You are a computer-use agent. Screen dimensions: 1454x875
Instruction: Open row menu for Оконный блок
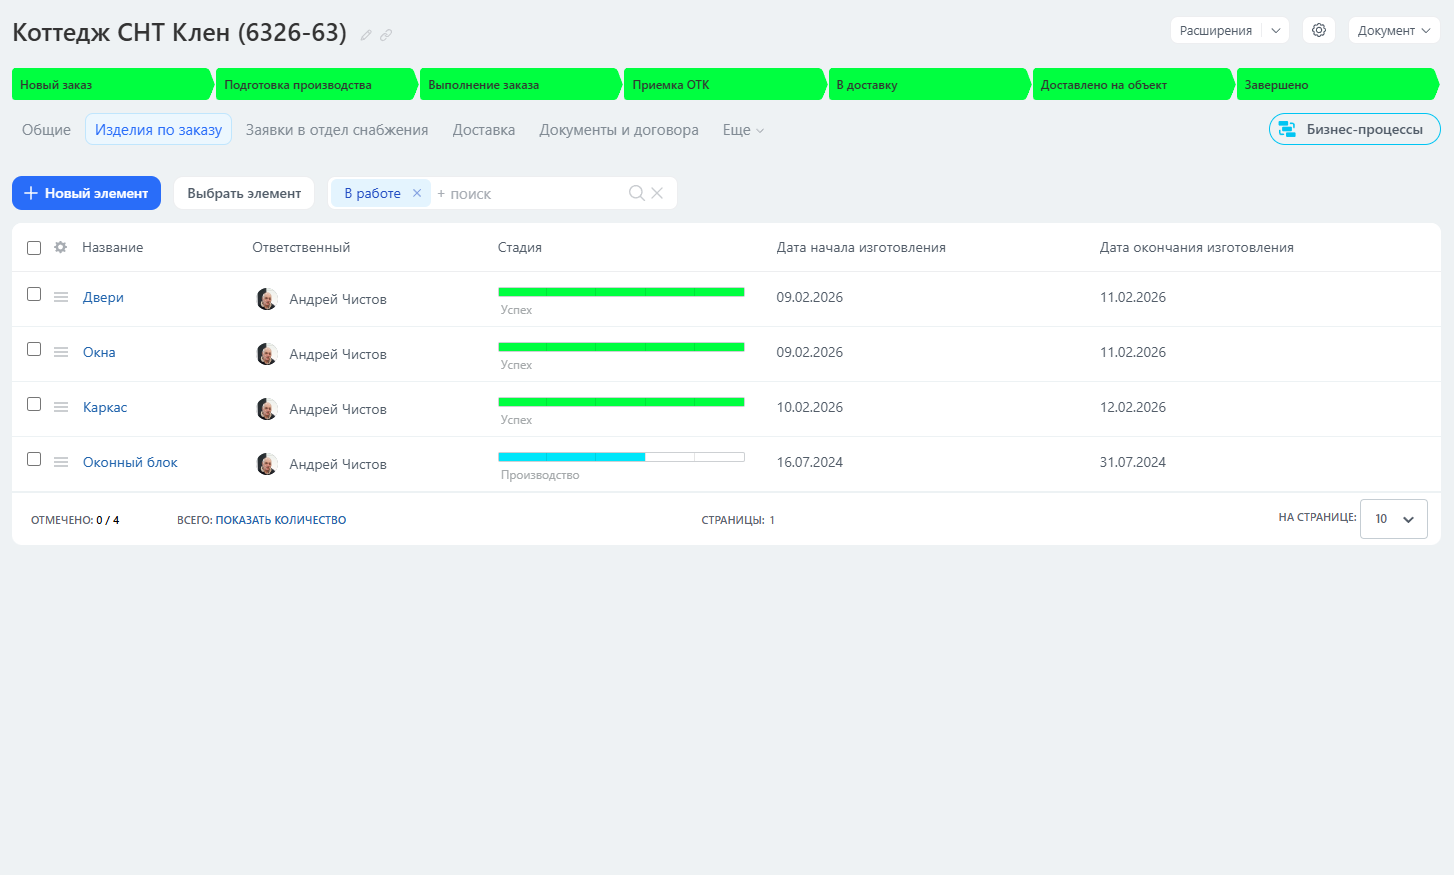(x=61, y=462)
